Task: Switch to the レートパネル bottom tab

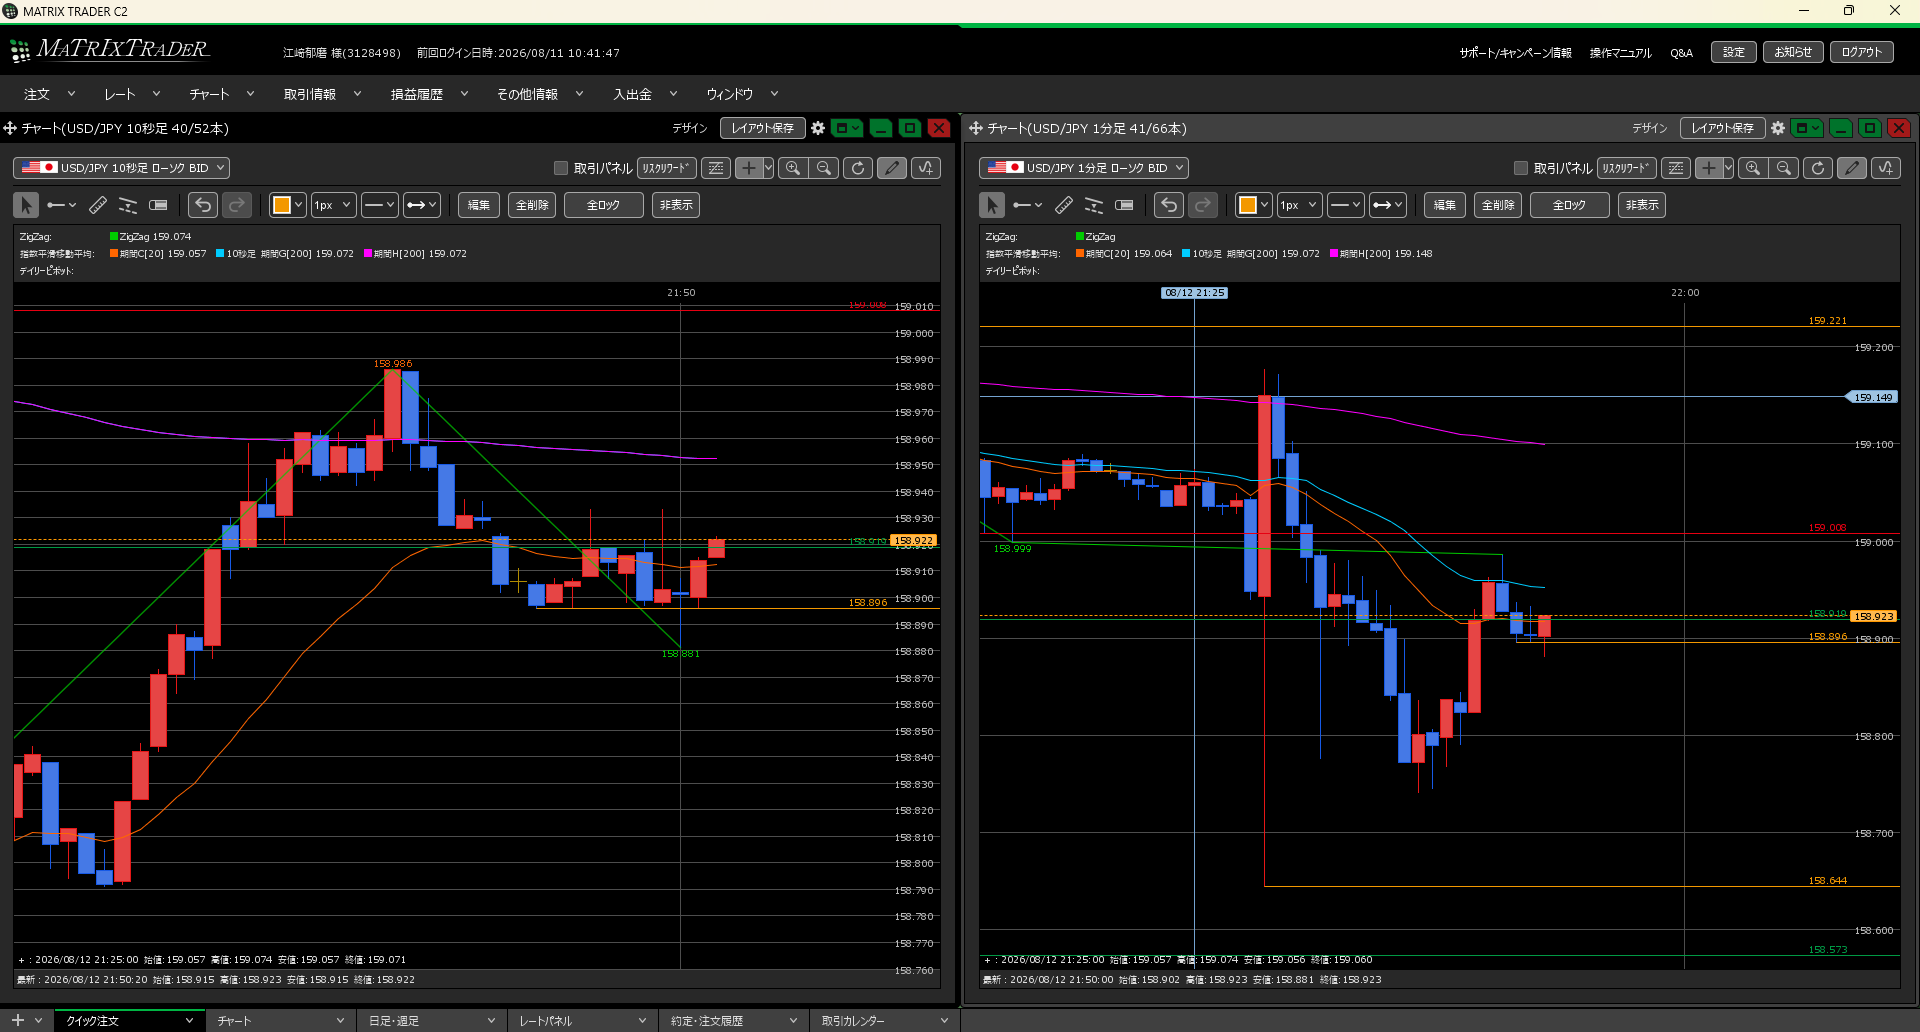Action: [583, 1021]
